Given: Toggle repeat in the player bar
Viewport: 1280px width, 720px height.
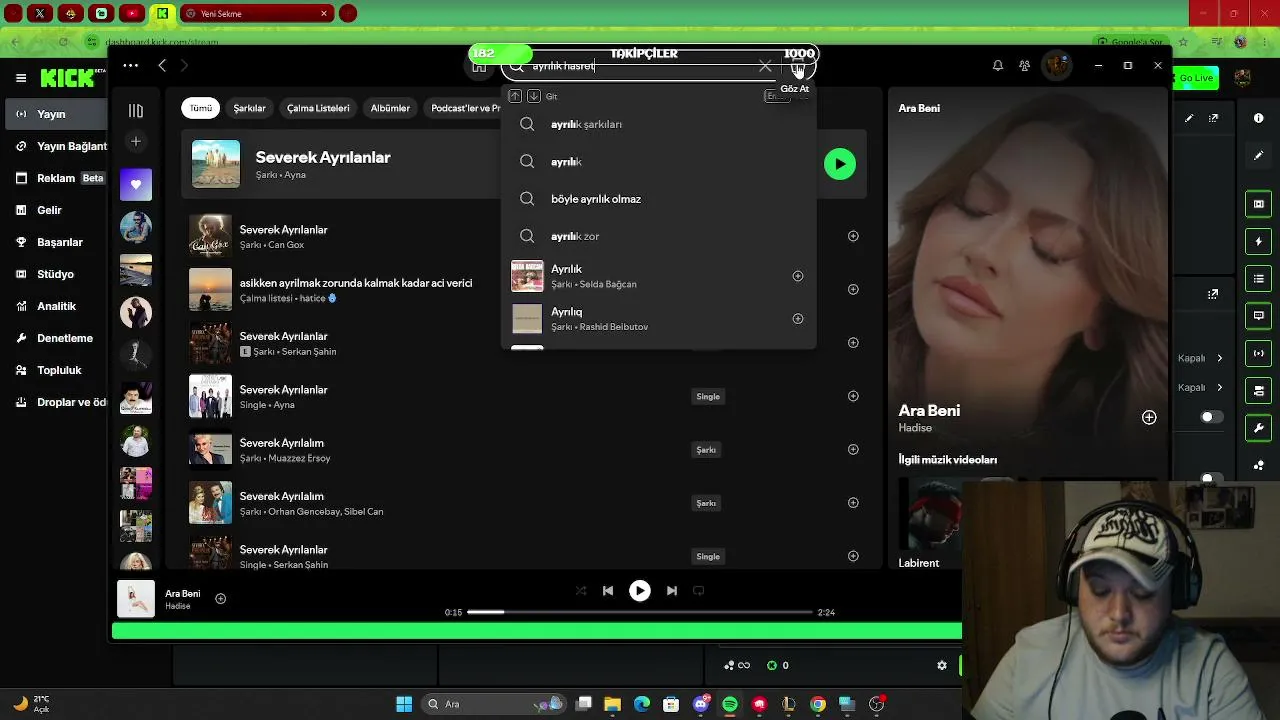Looking at the screenshot, I should [x=699, y=591].
